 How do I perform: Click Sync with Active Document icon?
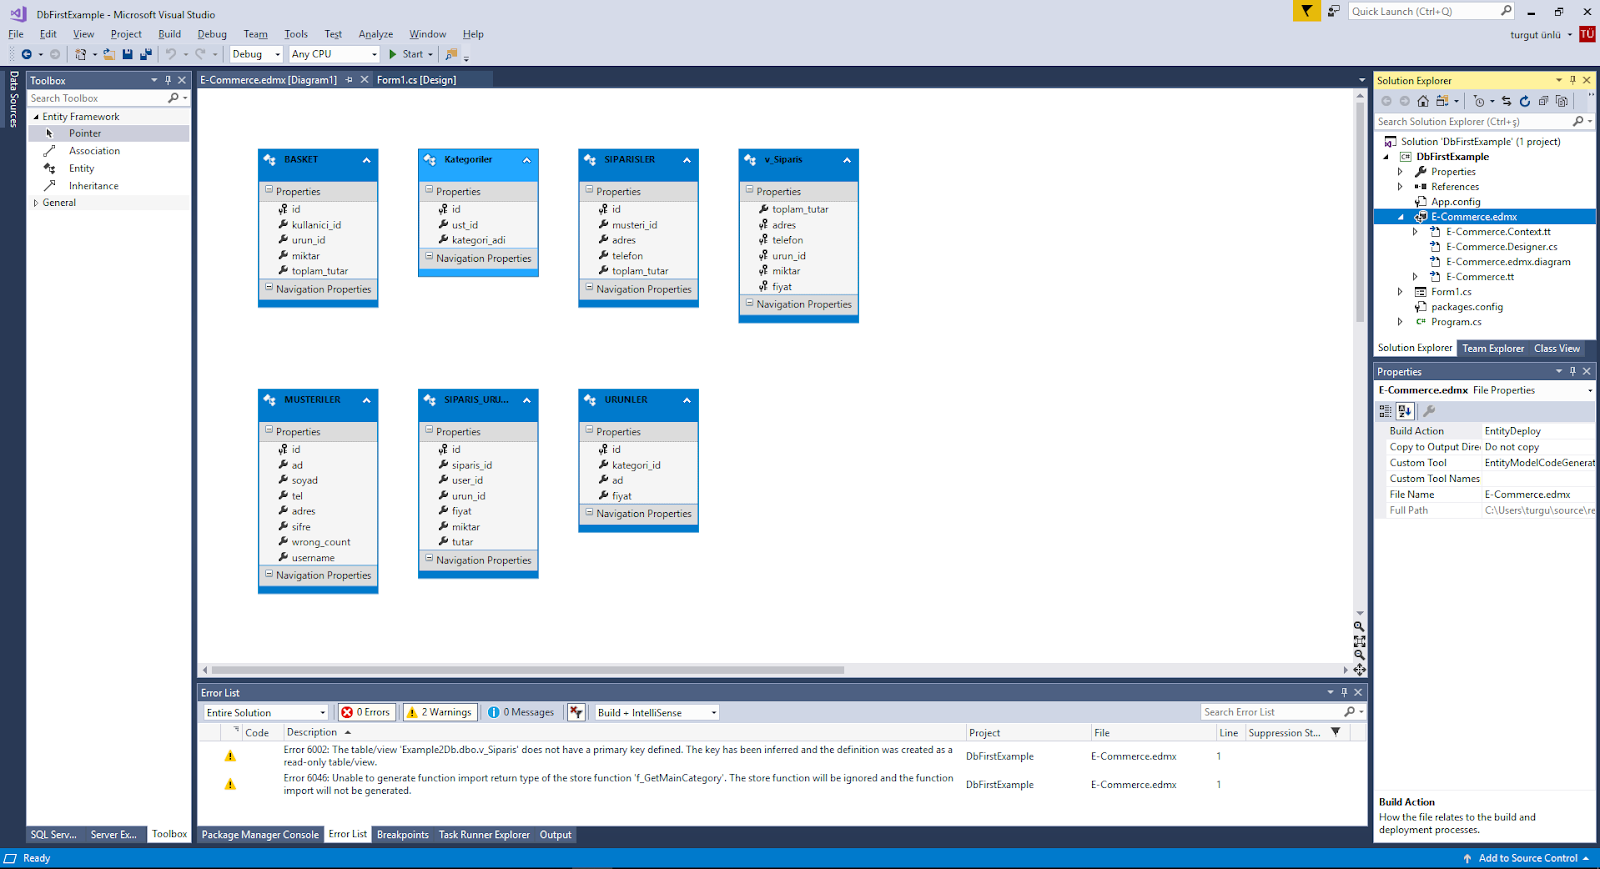tap(1506, 101)
